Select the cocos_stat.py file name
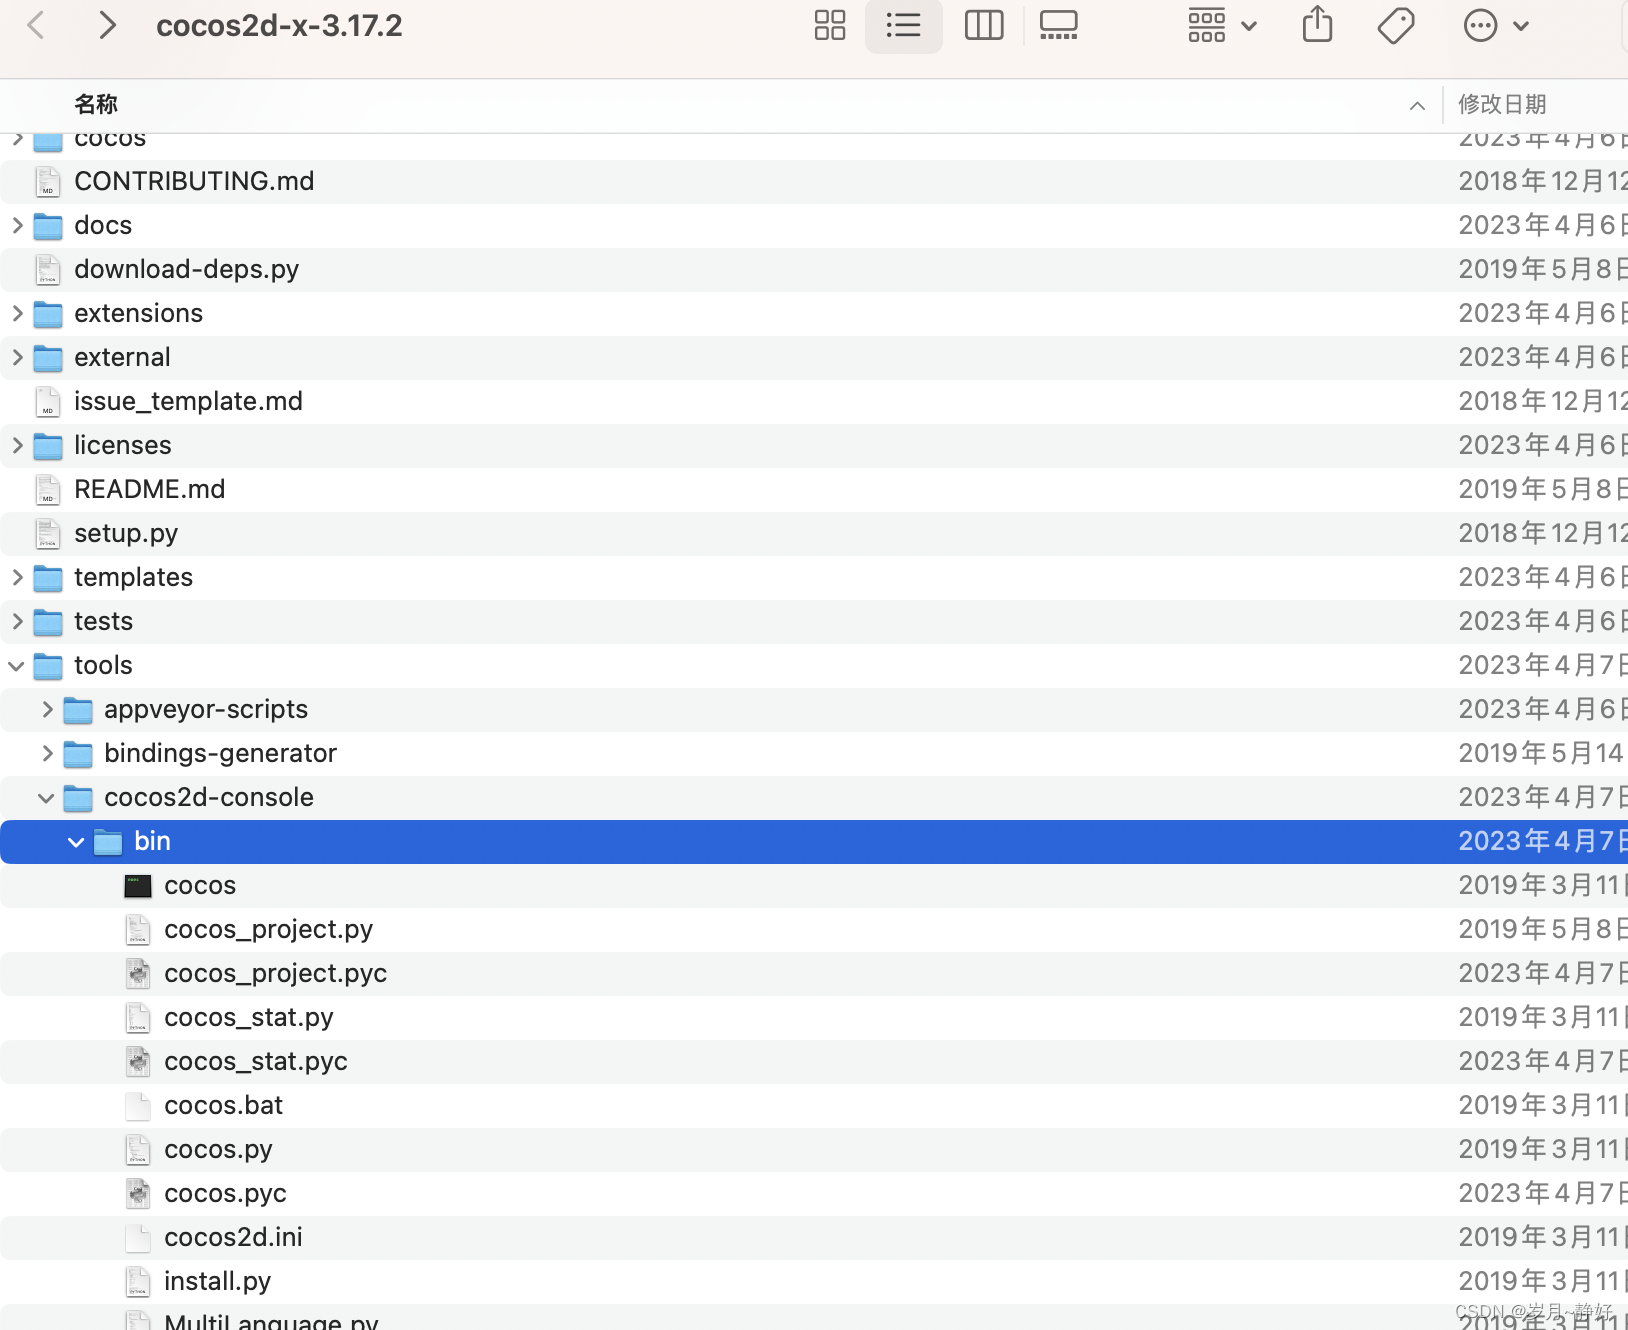Image resolution: width=1628 pixels, height=1330 pixels. point(249,1017)
